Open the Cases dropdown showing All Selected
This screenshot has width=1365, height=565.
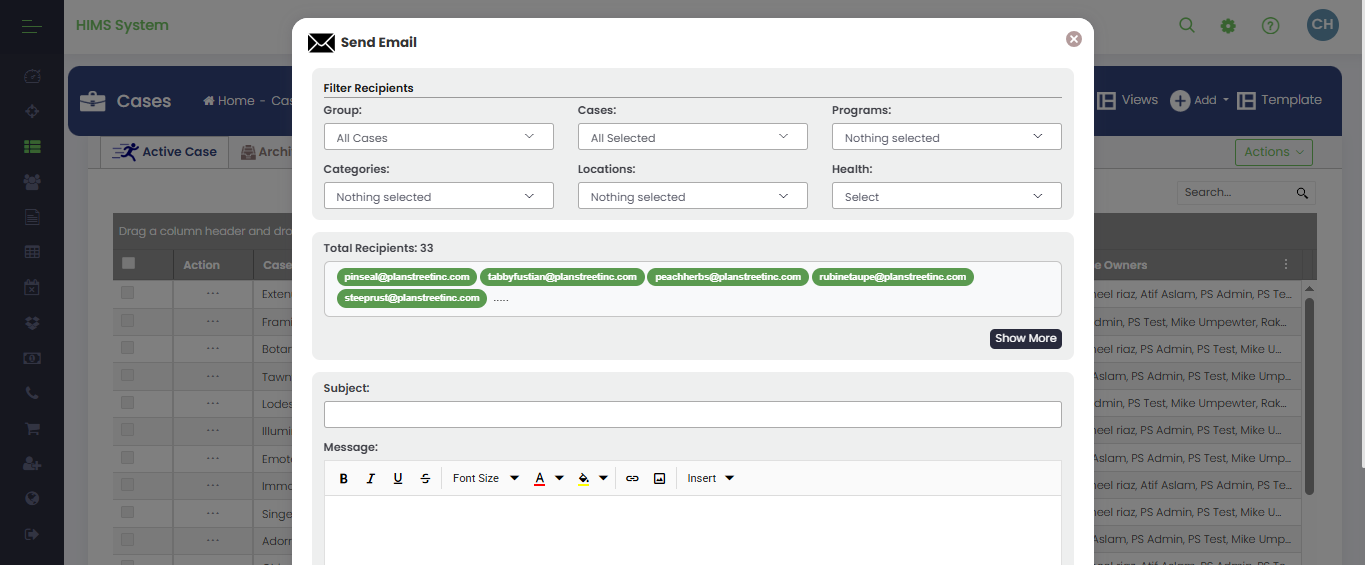(x=692, y=137)
